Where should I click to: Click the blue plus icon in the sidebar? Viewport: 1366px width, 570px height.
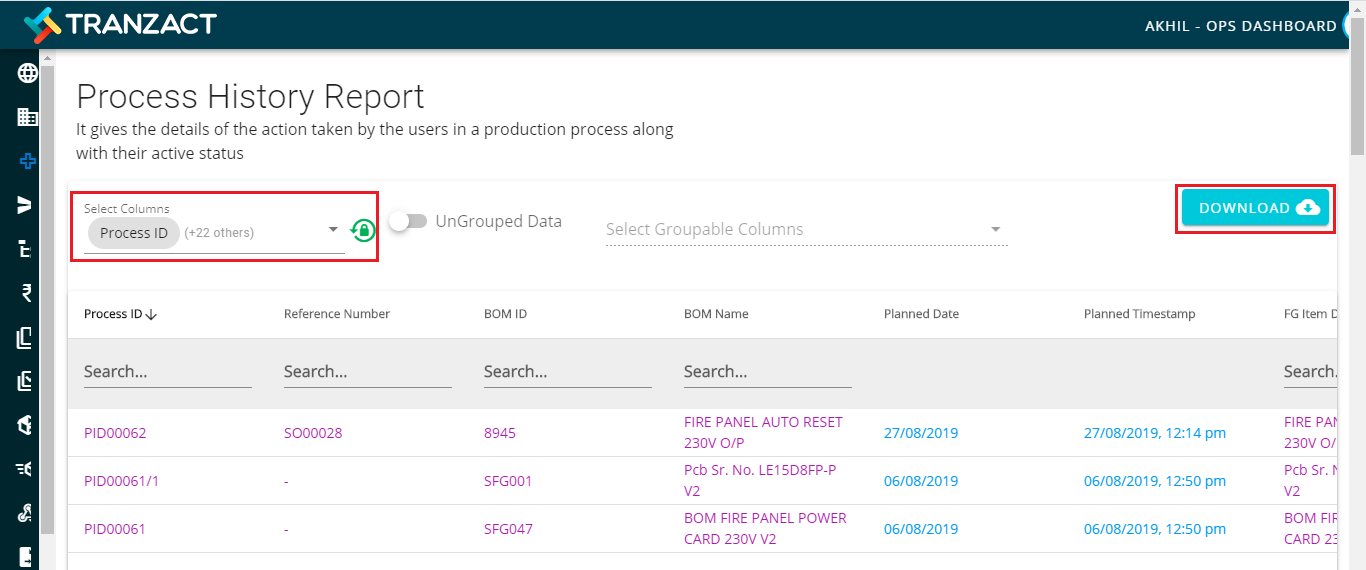point(28,161)
